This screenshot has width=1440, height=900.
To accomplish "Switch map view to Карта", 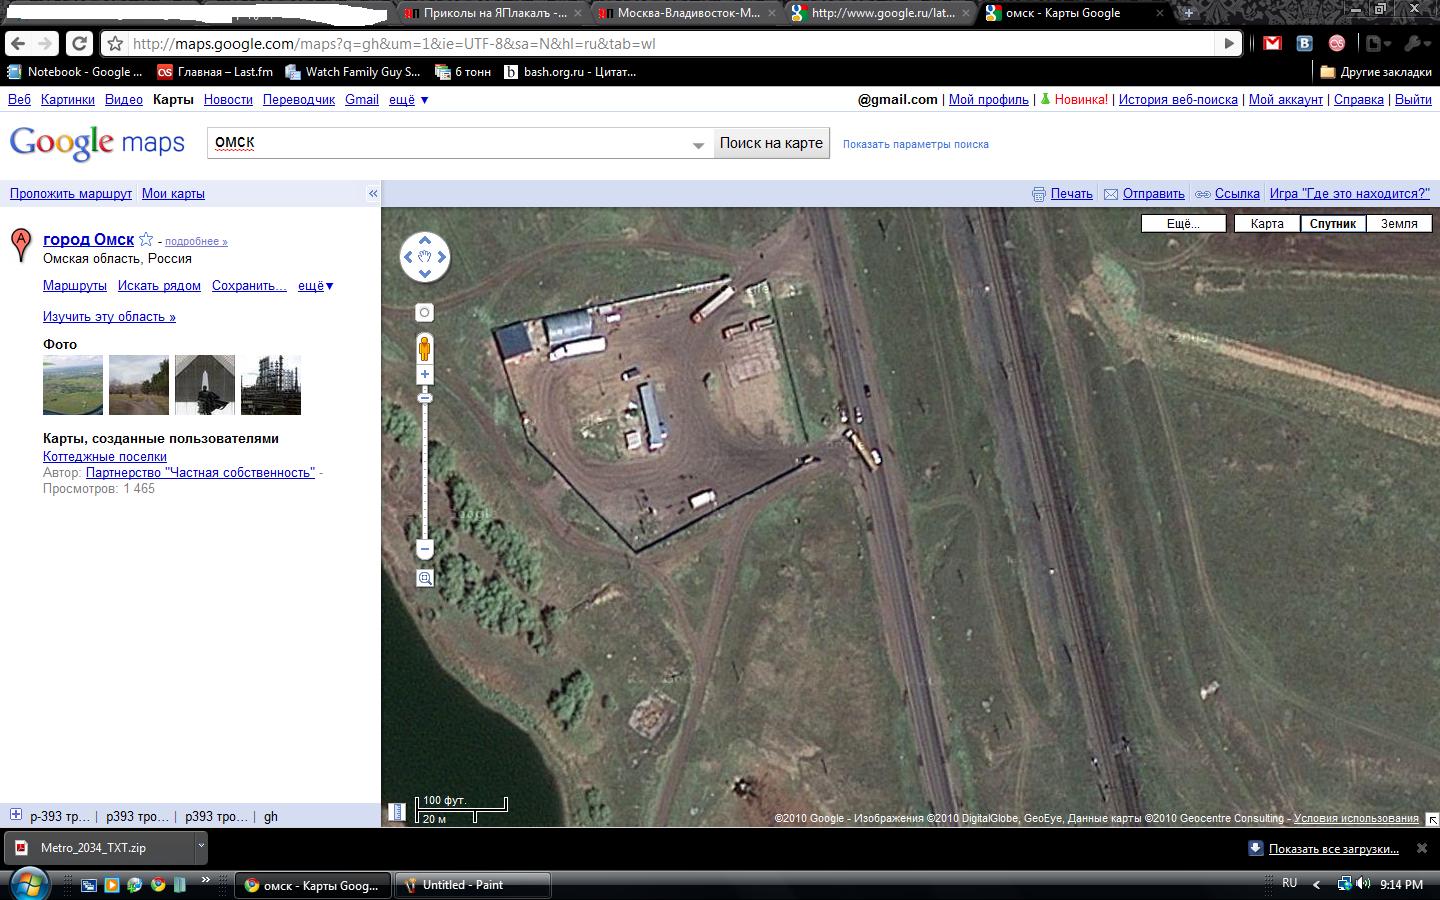I will (x=1267, y=224).
